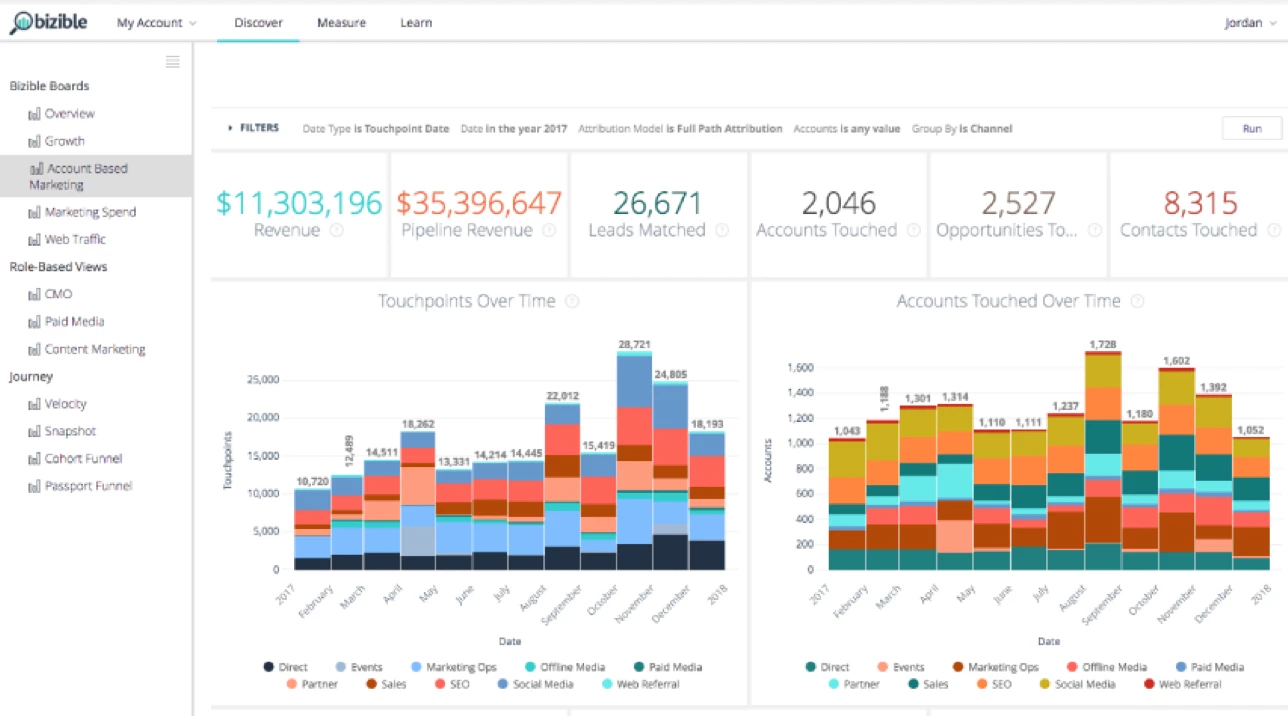
Task: Click the Growth board chart icon
Action: pos(35,141)
